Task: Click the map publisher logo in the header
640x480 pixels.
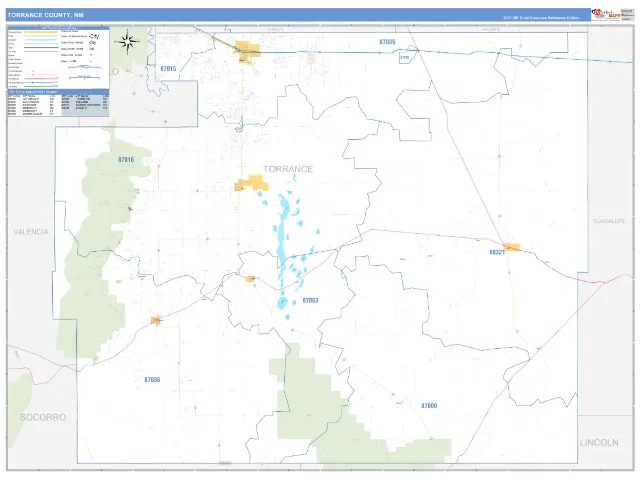Action: [606, 14]
